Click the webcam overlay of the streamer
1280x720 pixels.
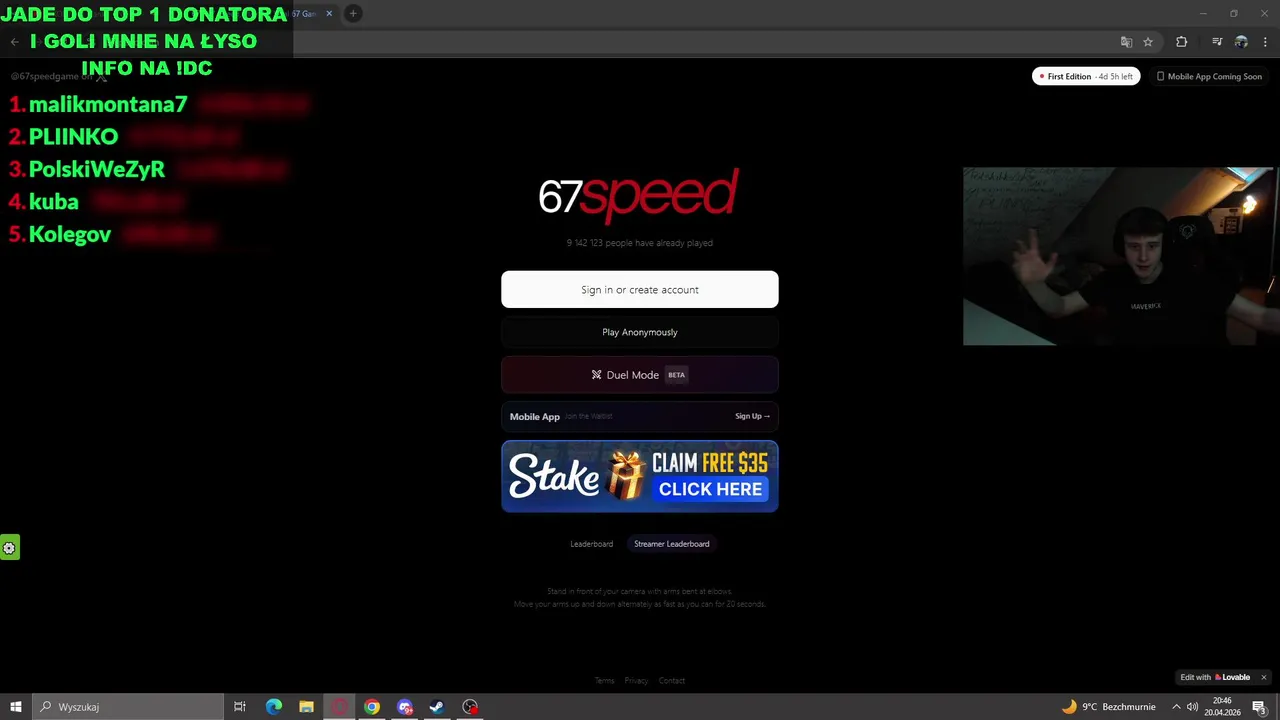1121,256
